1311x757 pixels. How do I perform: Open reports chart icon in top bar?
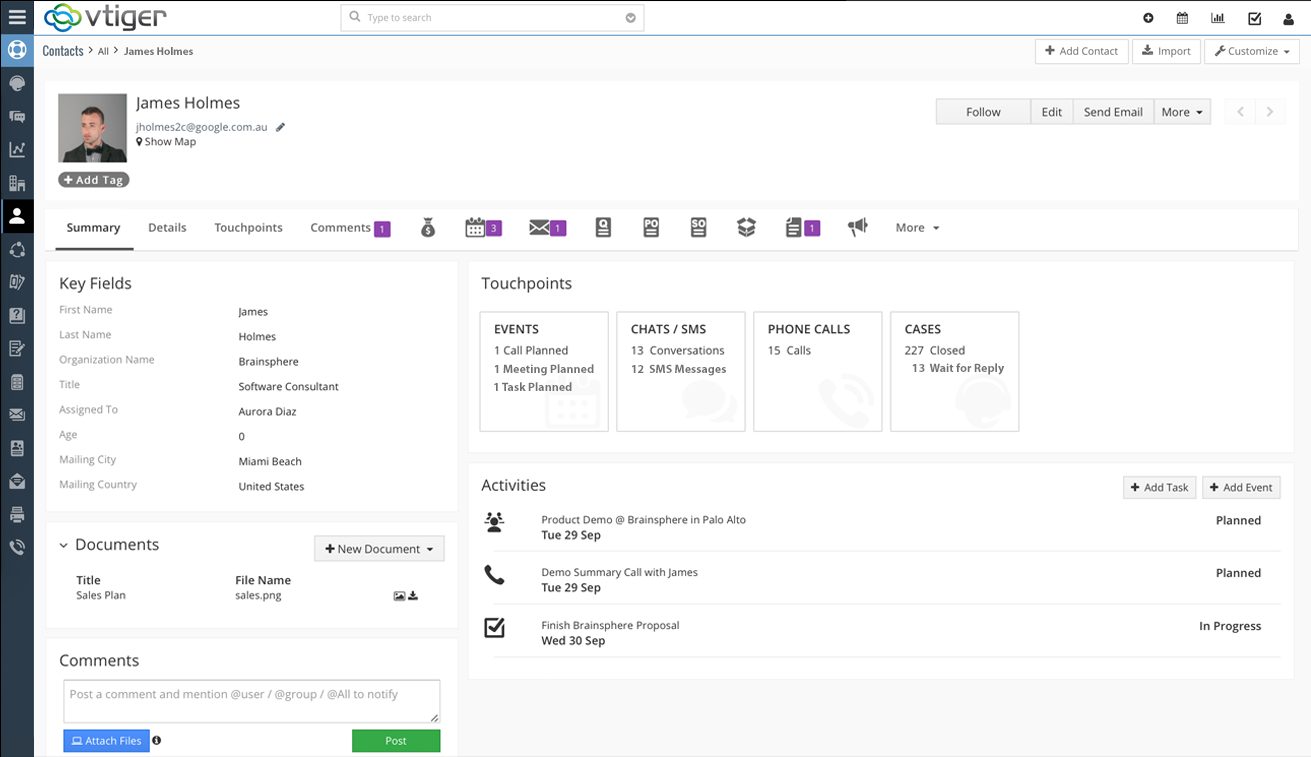pyautogui.click(x=1217, y=18)
